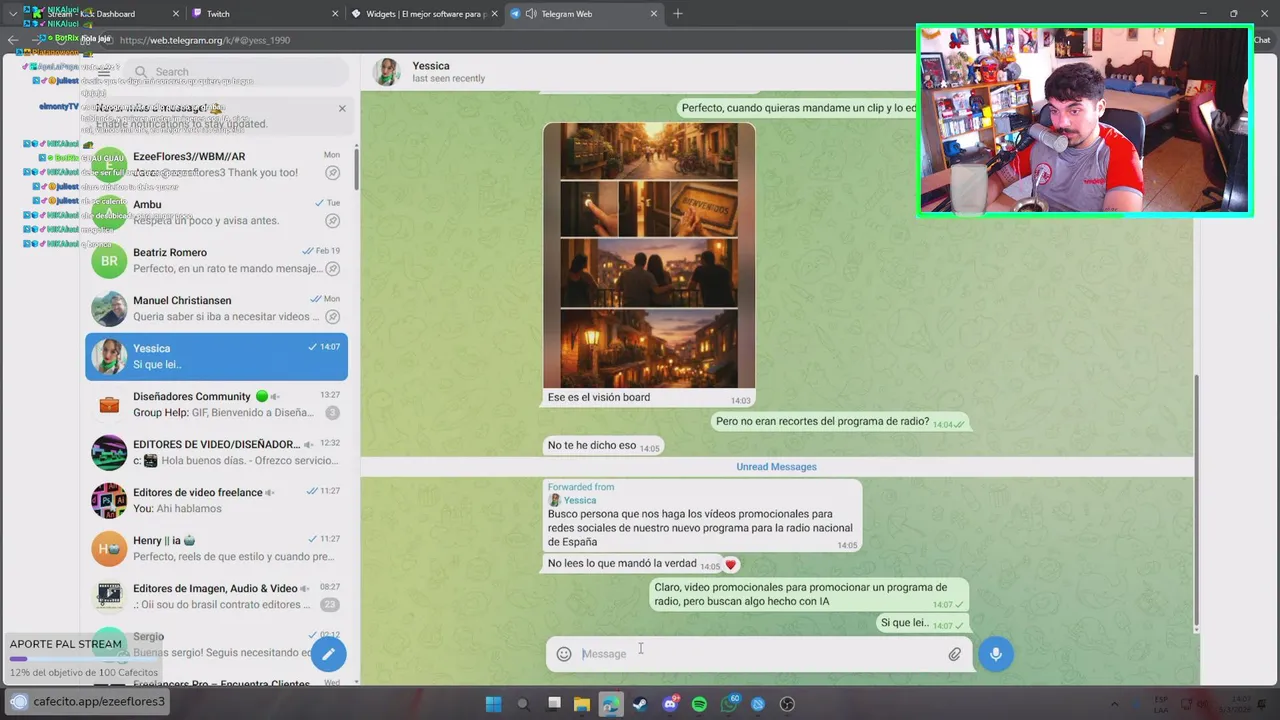Click the webcam overlay video
1280x720 pixels.
pyautogui.click(x=1085, y=121)
